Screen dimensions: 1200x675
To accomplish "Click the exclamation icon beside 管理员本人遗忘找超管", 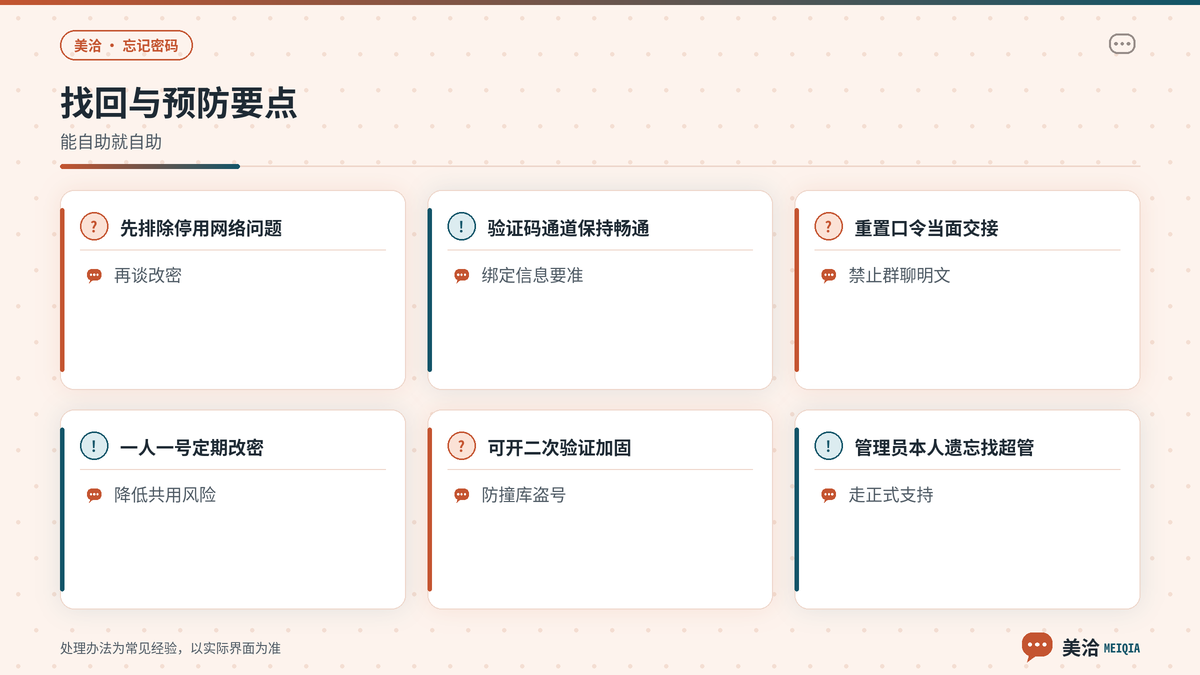I will [829, 446].
